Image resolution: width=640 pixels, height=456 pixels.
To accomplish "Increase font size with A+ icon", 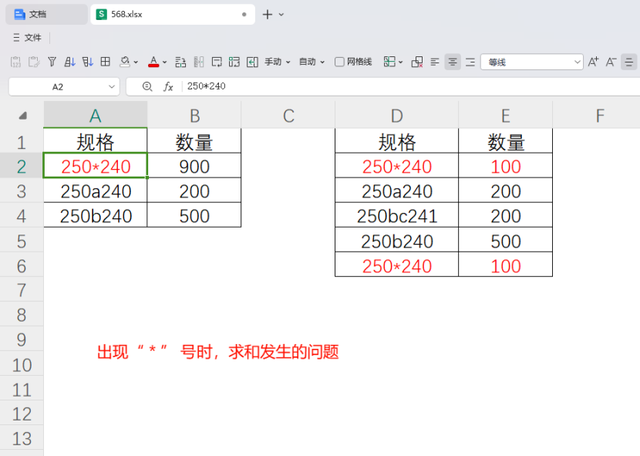I will (593, 62).
